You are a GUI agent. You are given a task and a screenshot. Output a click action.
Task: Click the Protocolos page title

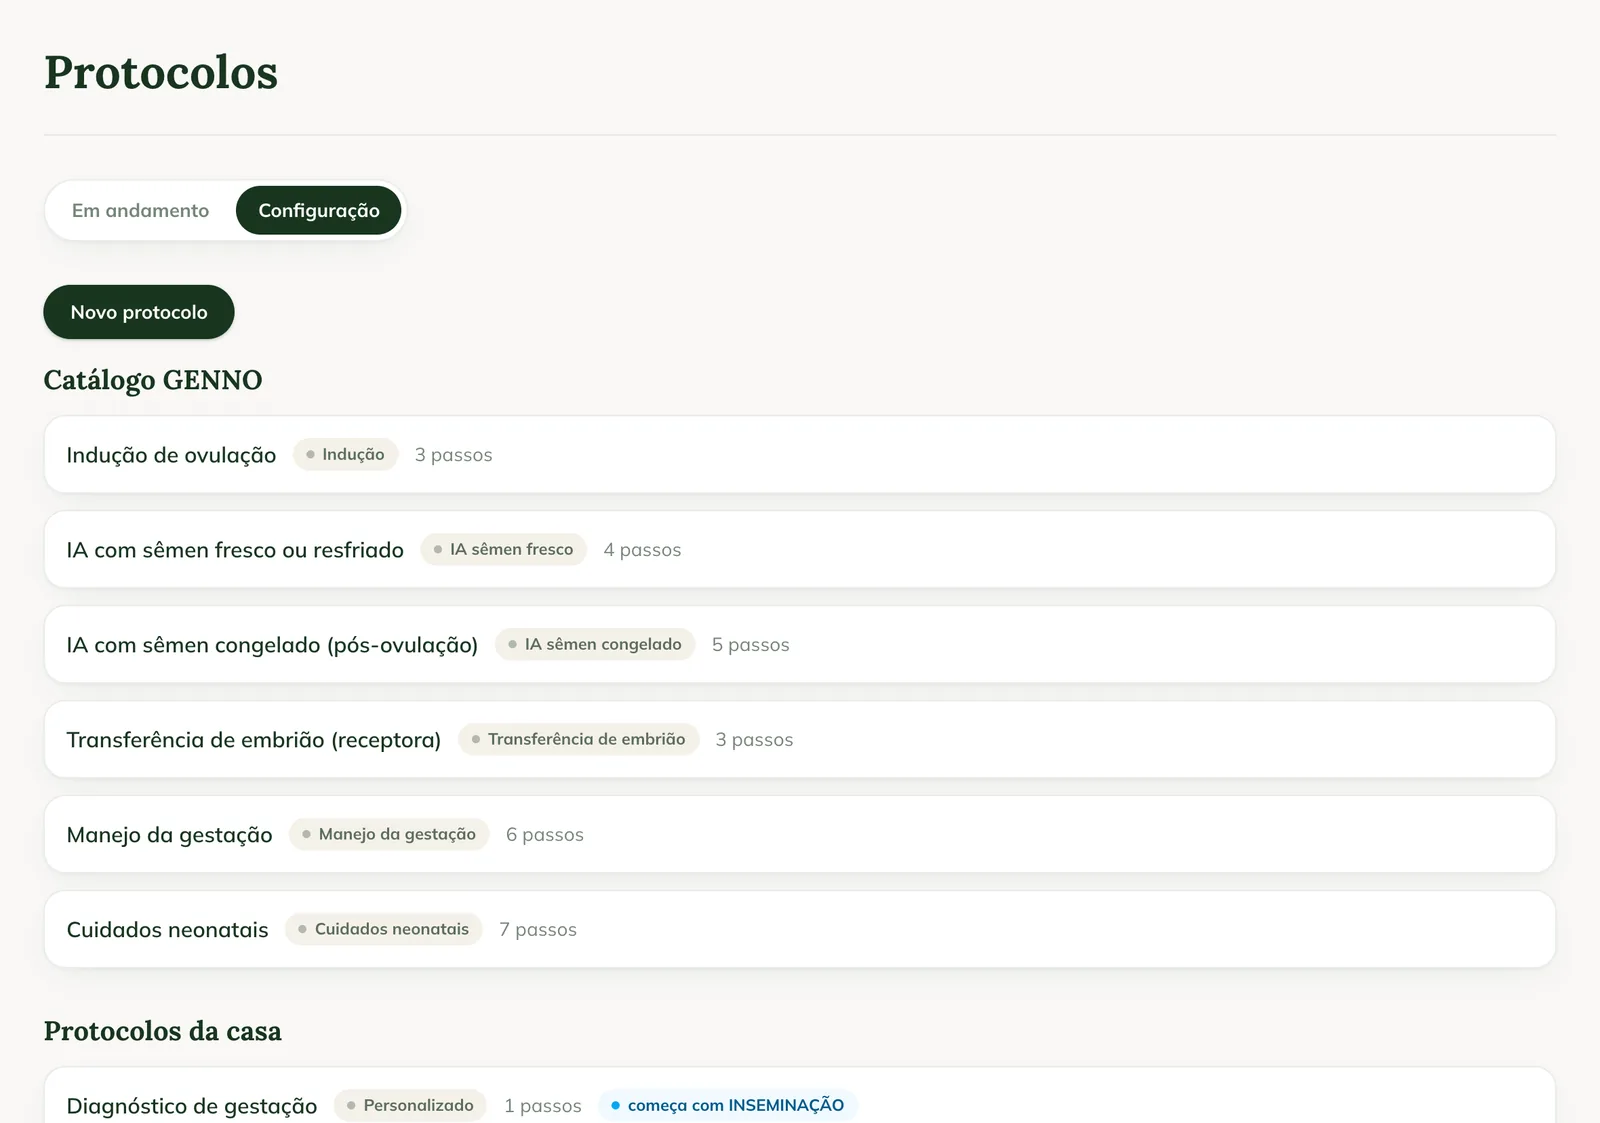tap(161, 72)
